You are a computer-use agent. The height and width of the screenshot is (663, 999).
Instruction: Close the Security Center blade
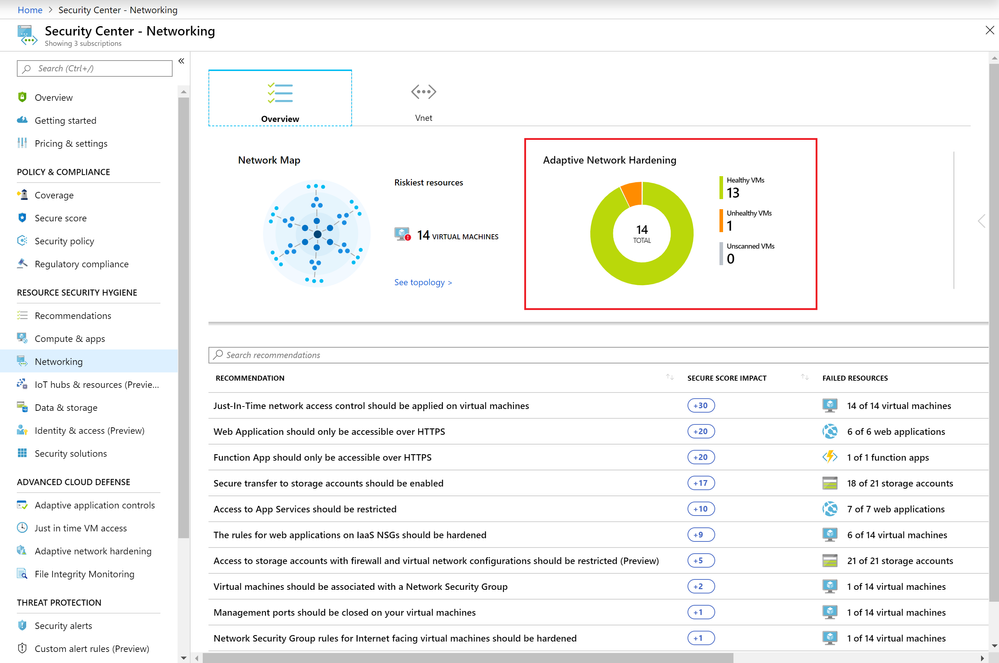point(989,30)
